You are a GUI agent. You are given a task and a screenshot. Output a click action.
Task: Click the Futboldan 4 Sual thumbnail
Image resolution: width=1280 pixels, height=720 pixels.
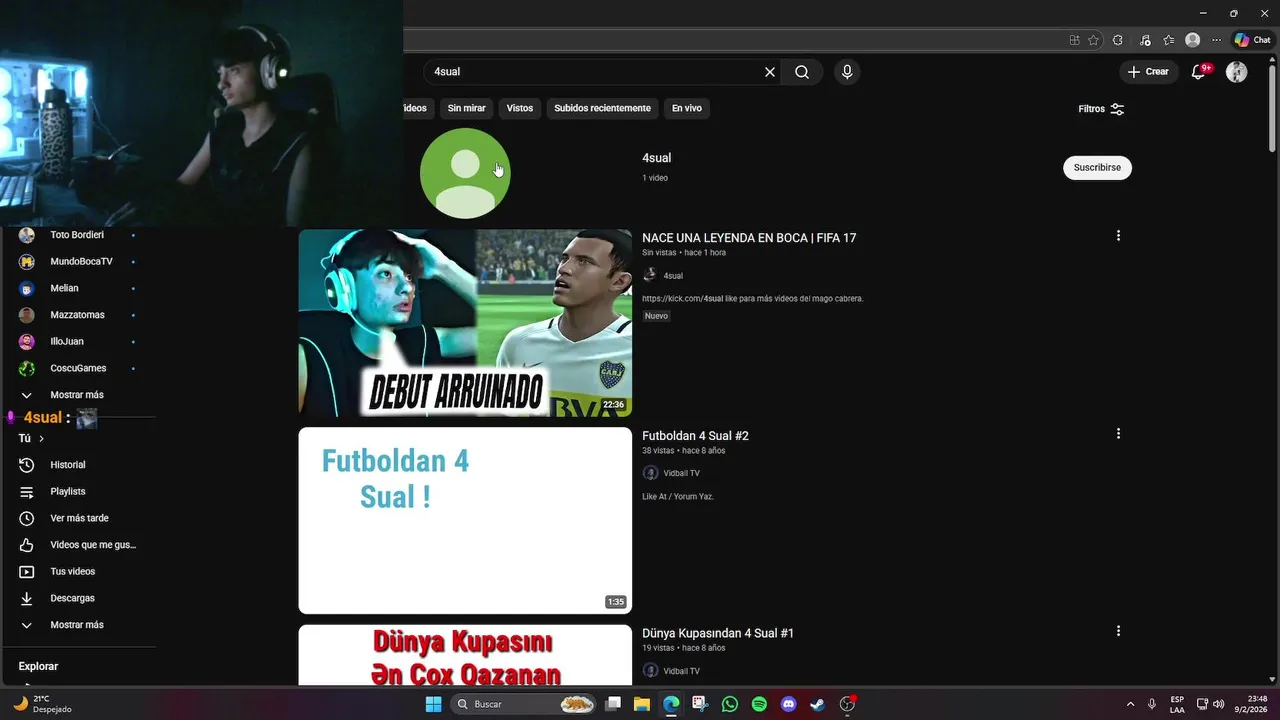[465, 520]
